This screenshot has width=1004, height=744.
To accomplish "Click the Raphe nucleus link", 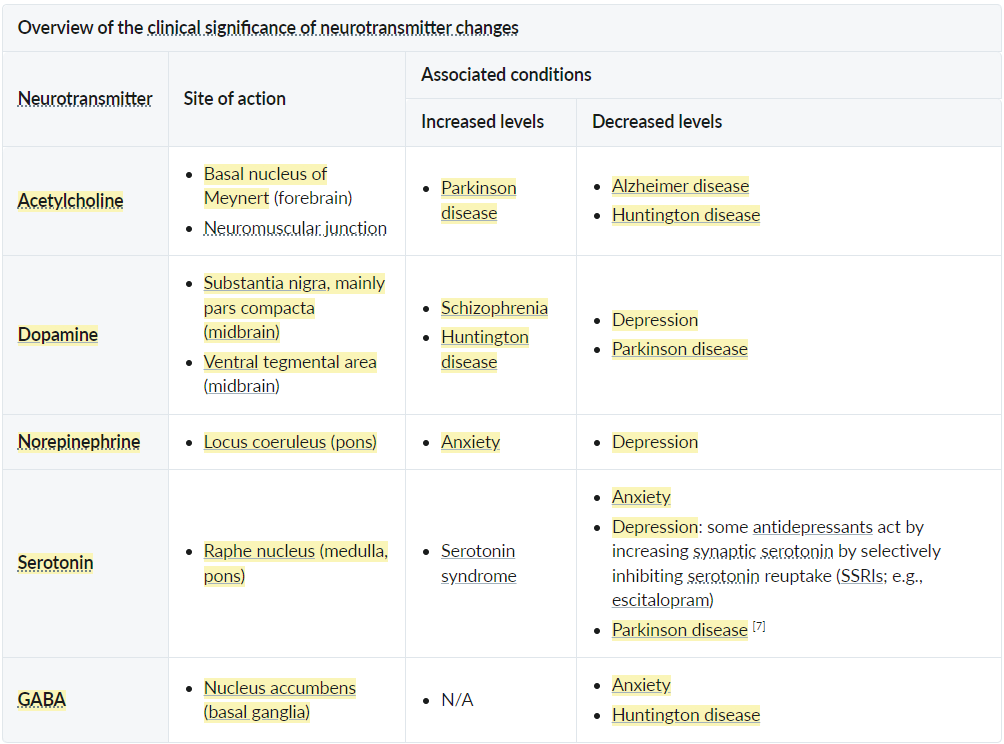I will [x=259, y=551].
